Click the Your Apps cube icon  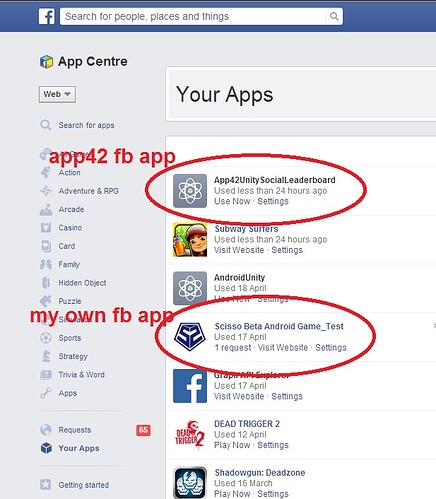coord(46,448)
